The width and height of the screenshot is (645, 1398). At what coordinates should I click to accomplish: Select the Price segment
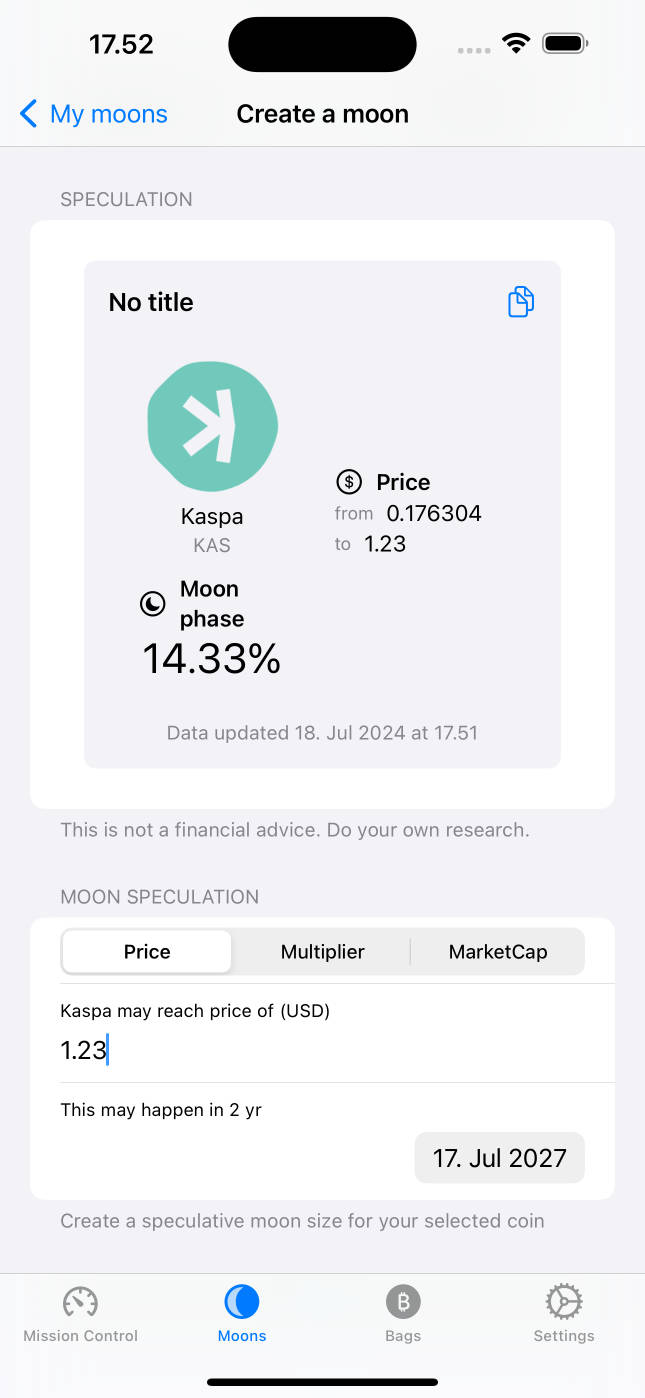pos(147,952)
